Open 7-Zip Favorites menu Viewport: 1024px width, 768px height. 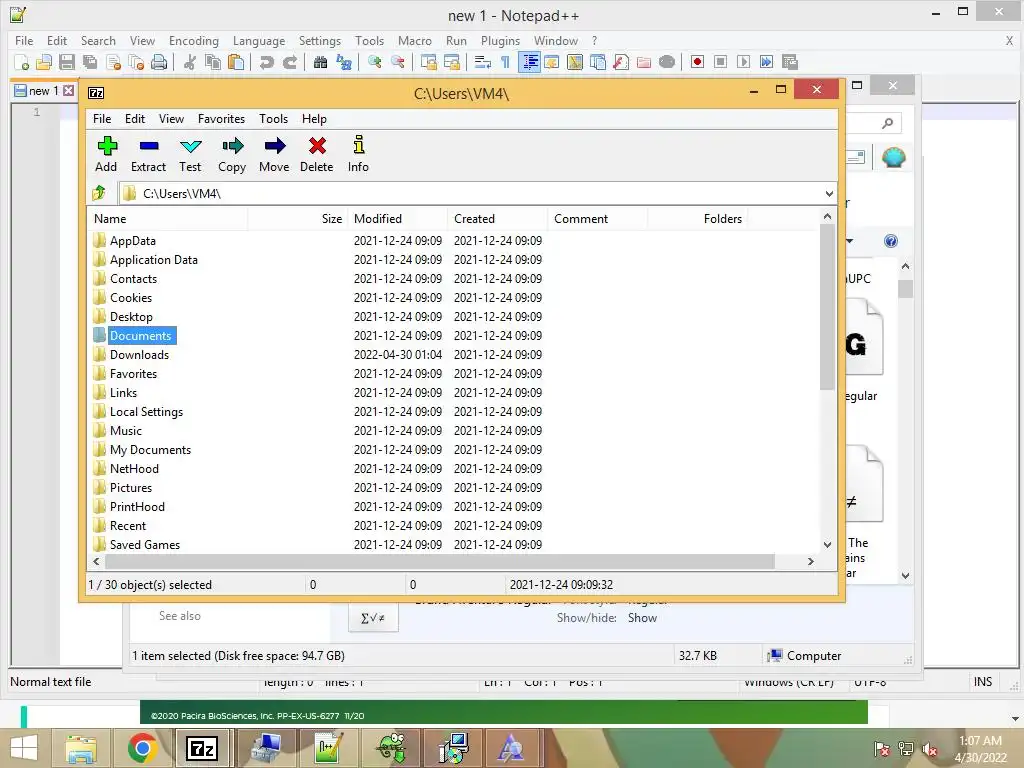[221, 119]
